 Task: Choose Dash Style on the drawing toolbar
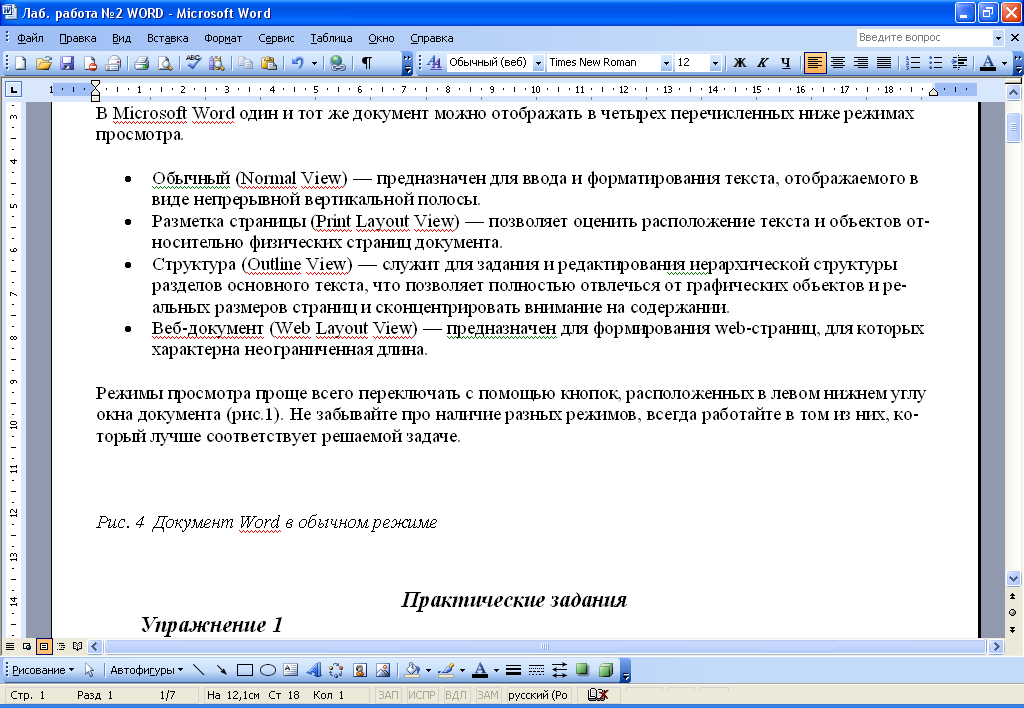point(536,670)
